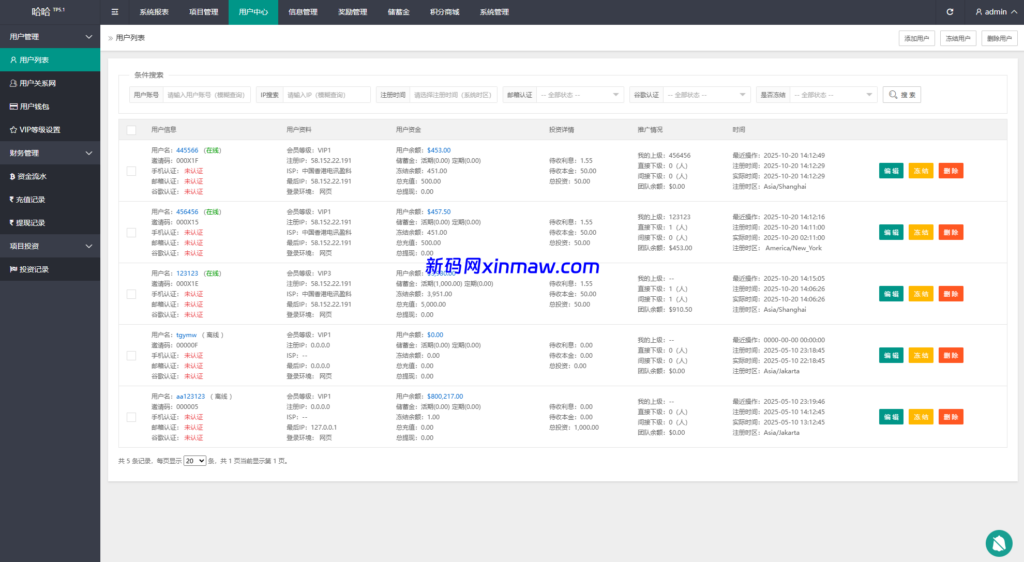Click the 冻结用户 button at top right

tap(958, 39)
